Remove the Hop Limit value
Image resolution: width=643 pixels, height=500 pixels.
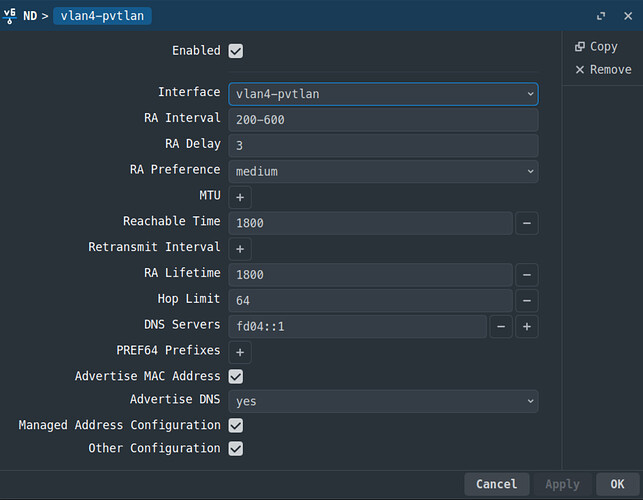(527, 301)
